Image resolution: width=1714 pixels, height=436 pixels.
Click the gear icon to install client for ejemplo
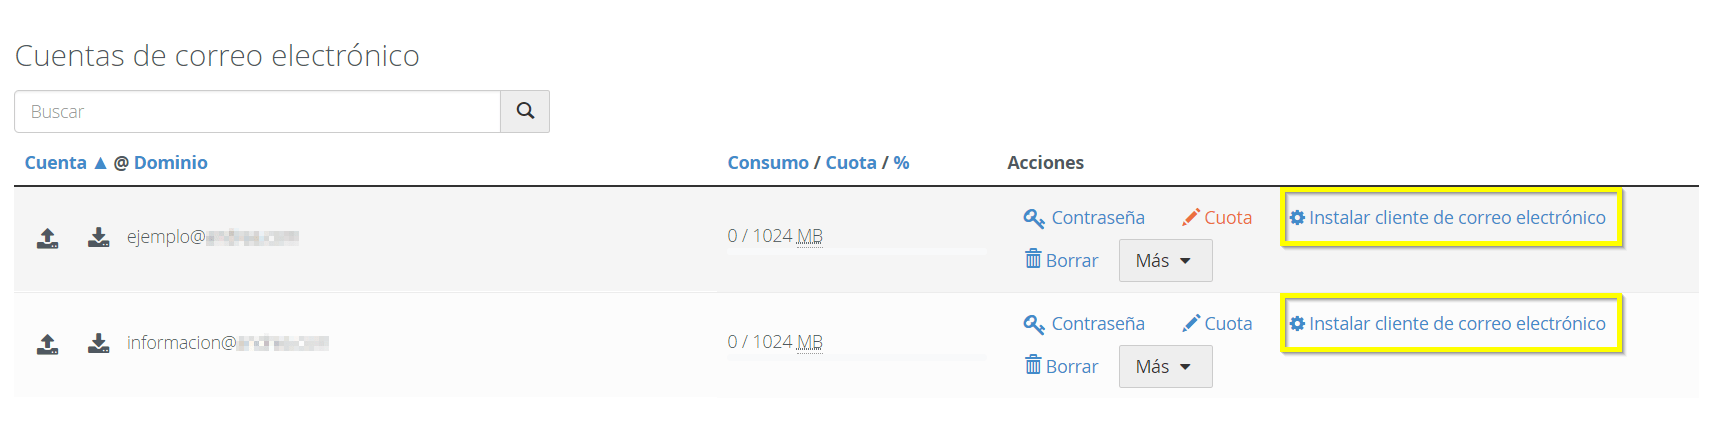[1297, 217]
